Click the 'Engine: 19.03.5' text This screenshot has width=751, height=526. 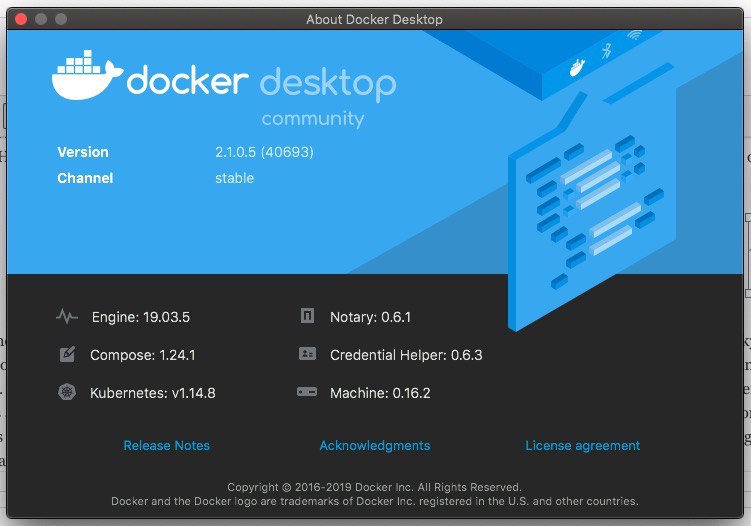pos(141,317)
